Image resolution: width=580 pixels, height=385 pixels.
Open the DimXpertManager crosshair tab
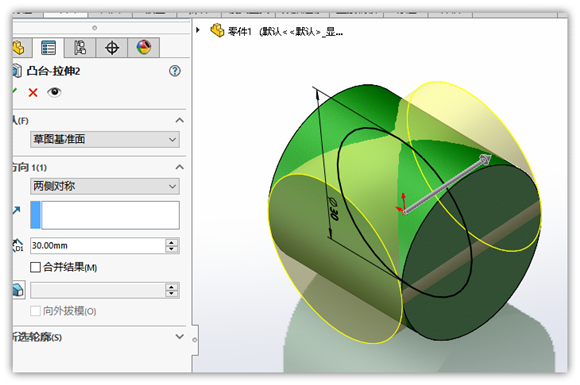[112, 48]
